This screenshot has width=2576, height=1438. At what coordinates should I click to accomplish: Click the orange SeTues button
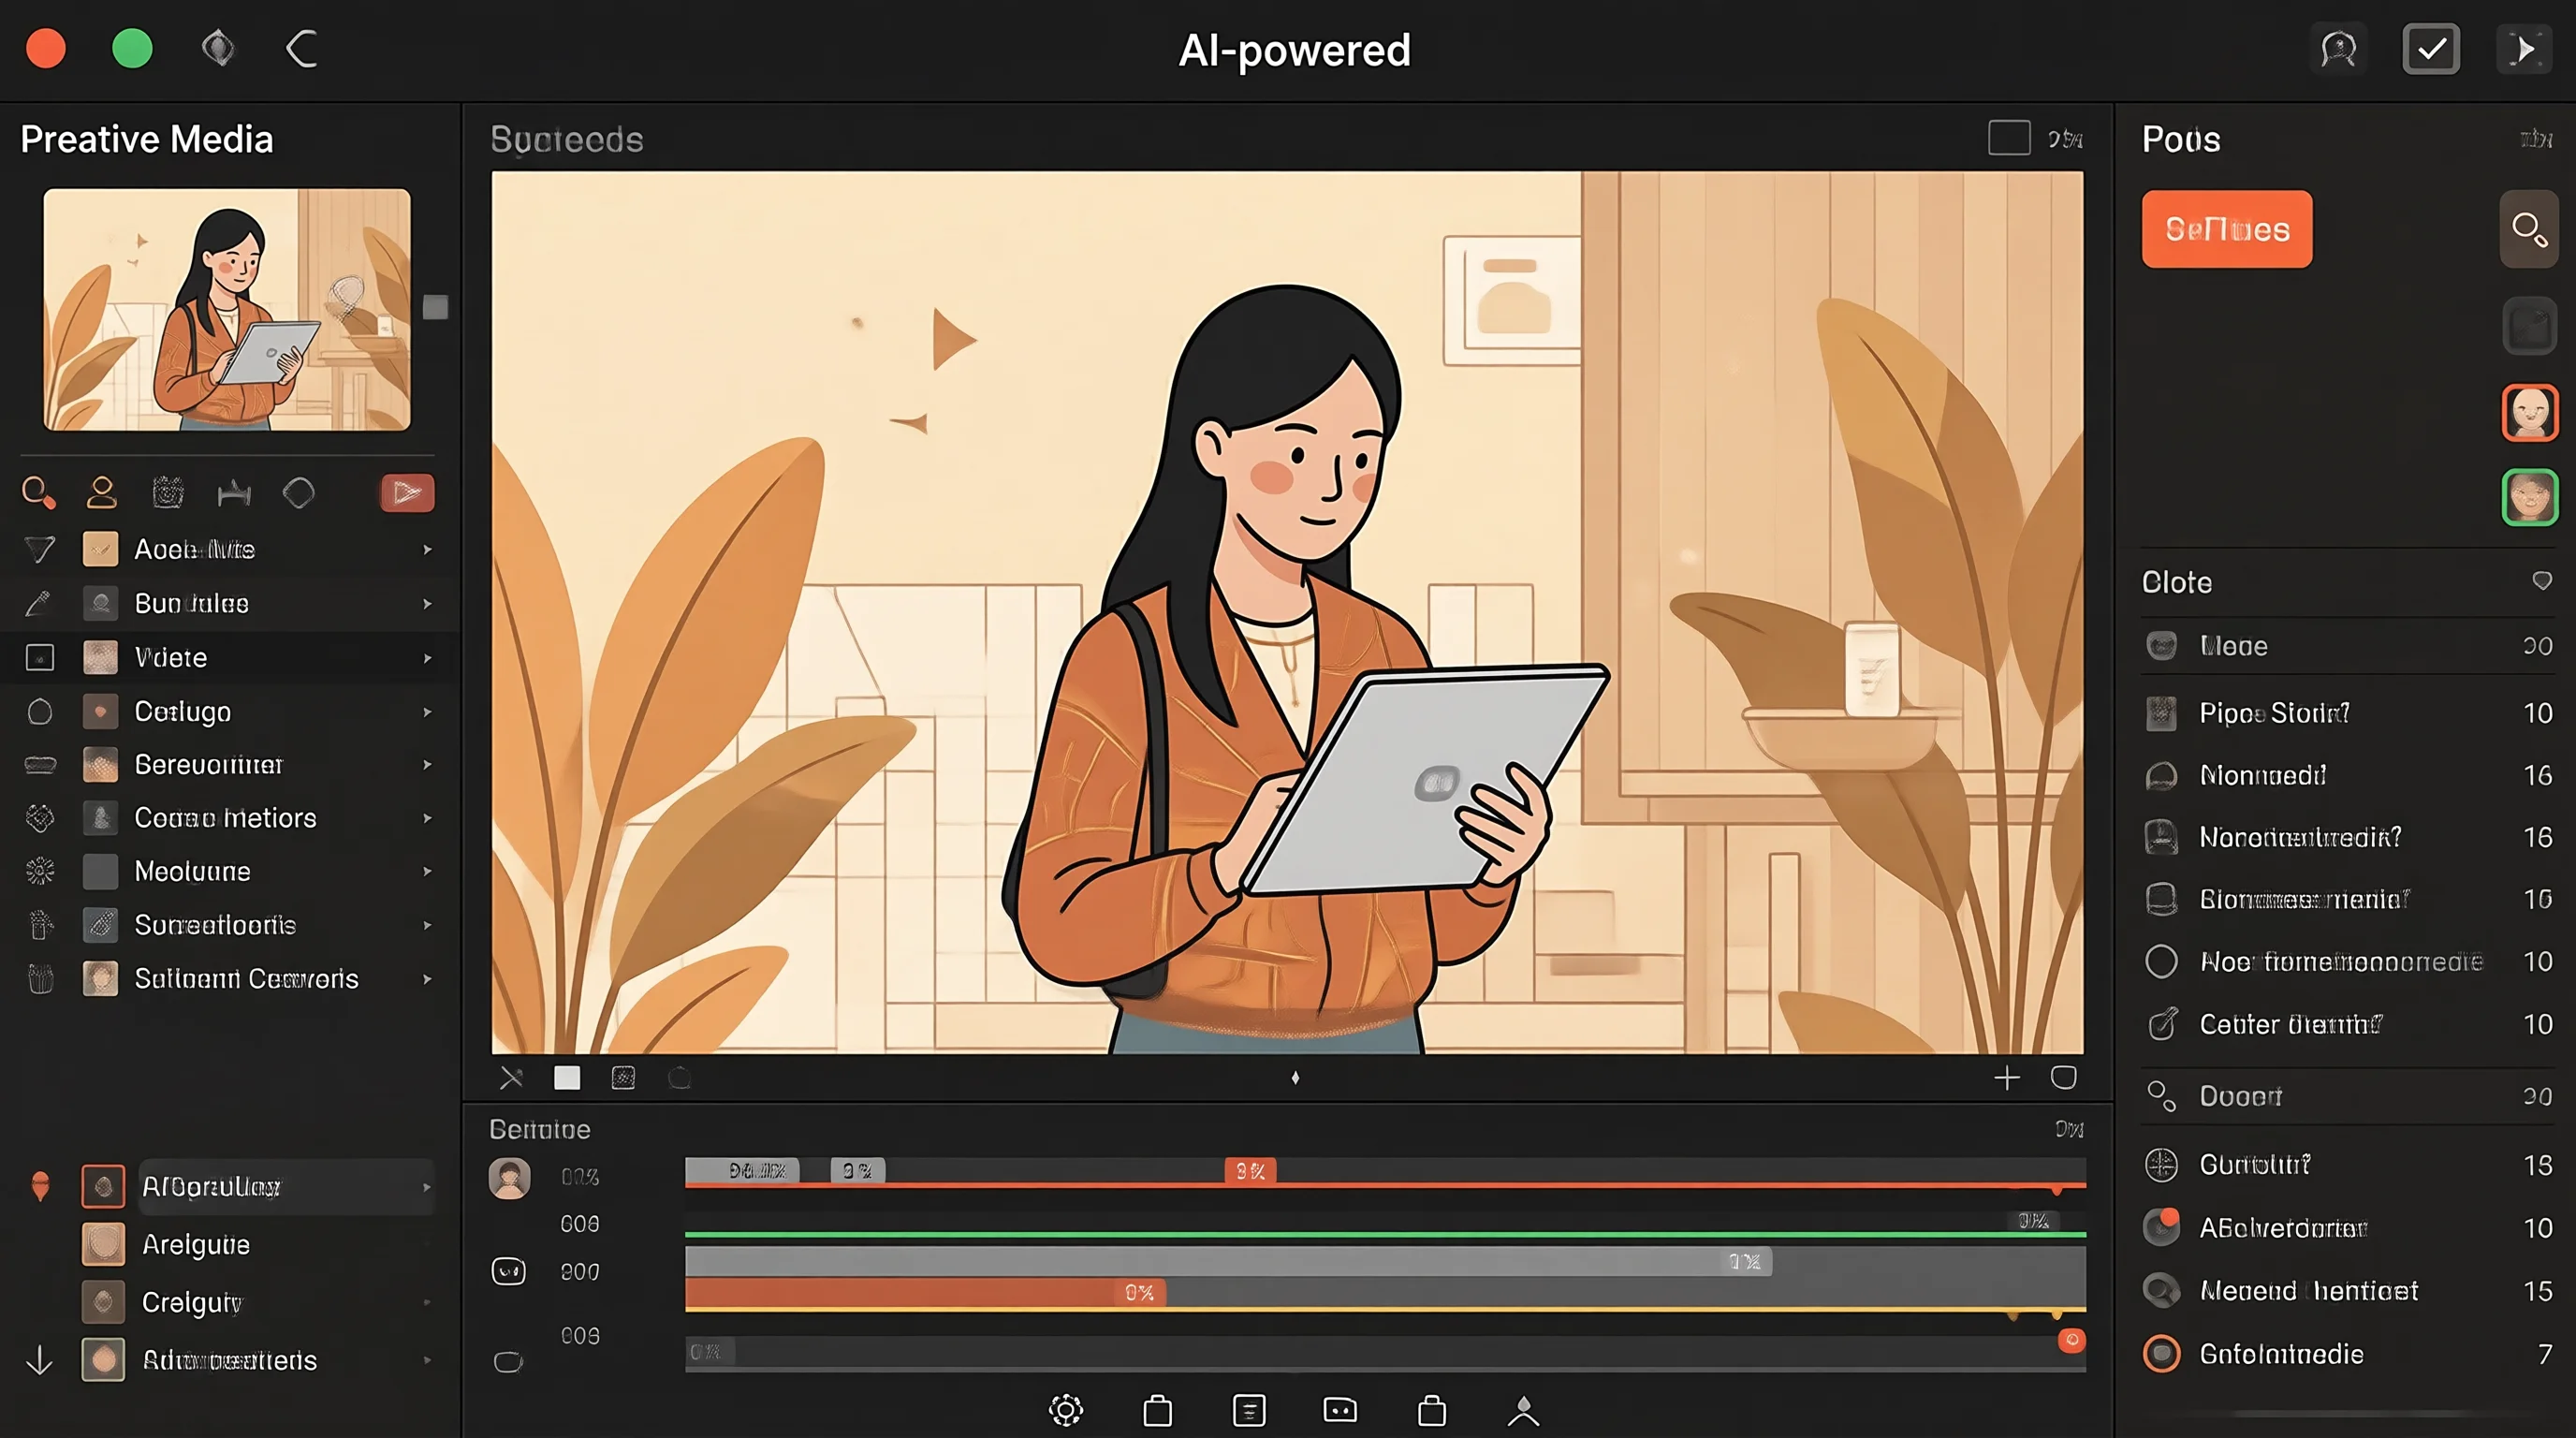tap(2227, 230)
